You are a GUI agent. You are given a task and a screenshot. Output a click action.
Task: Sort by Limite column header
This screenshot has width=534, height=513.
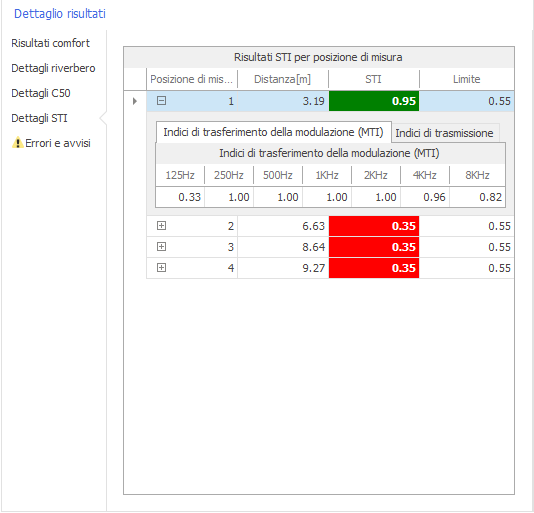(467, 79)
